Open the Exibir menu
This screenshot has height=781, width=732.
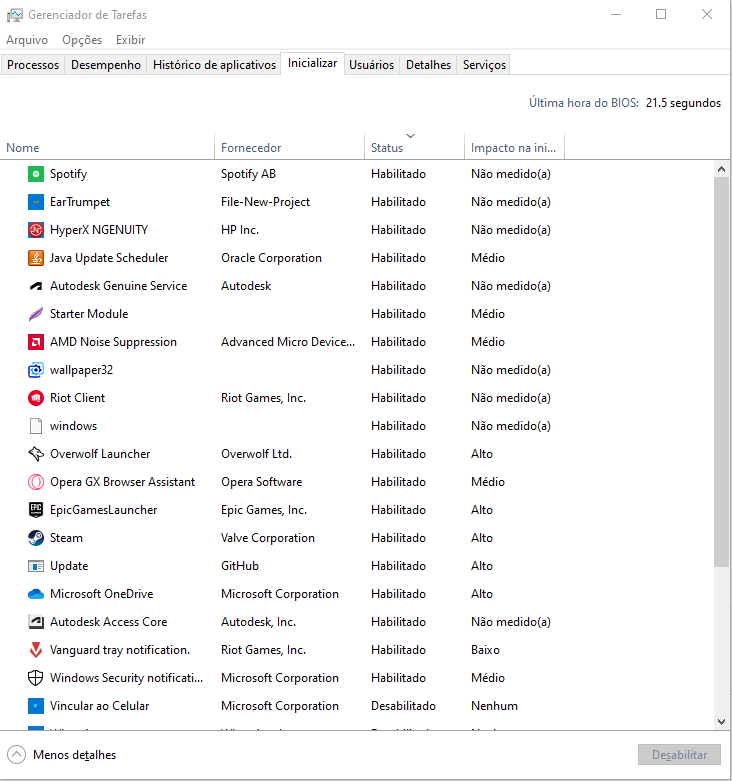pos(130,40)
